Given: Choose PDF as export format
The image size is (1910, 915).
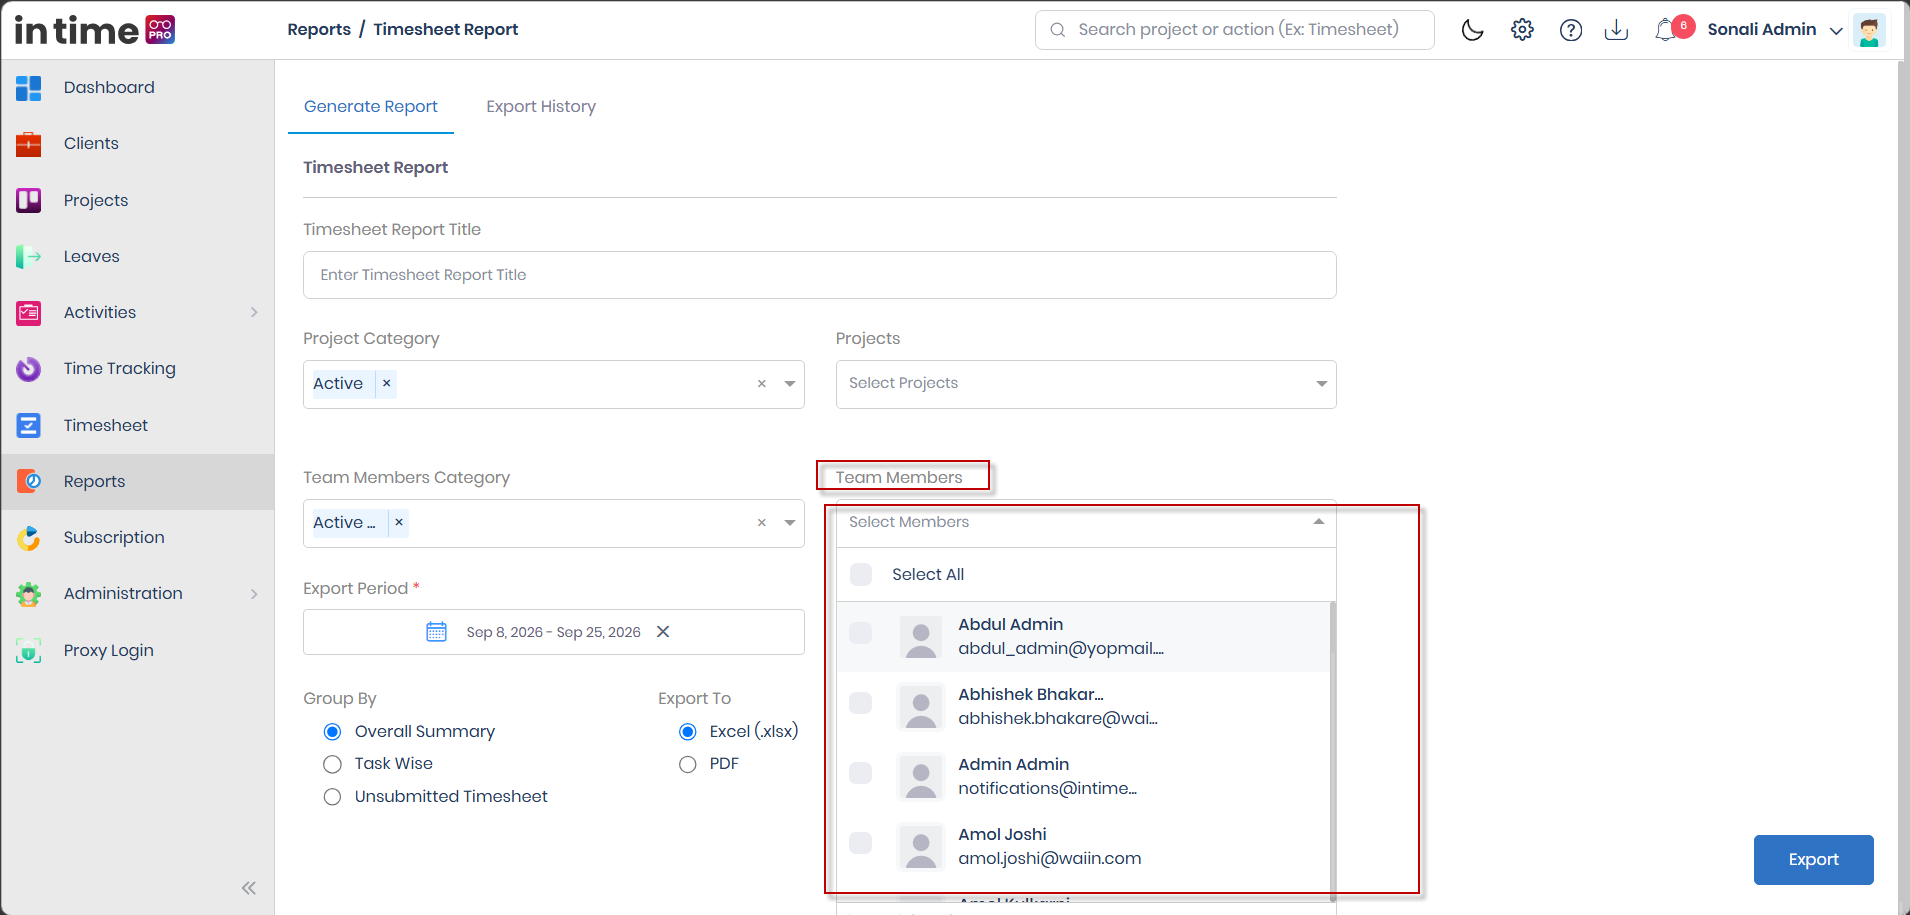Looking at the screenshot, I should click(688, 765).
